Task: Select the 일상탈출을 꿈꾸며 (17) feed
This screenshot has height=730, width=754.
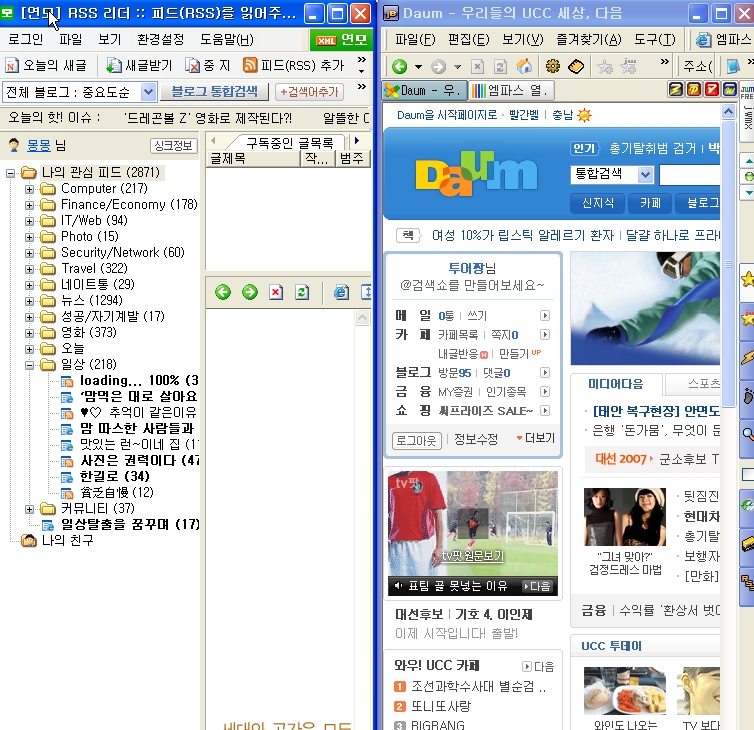Action: point(130,525)
